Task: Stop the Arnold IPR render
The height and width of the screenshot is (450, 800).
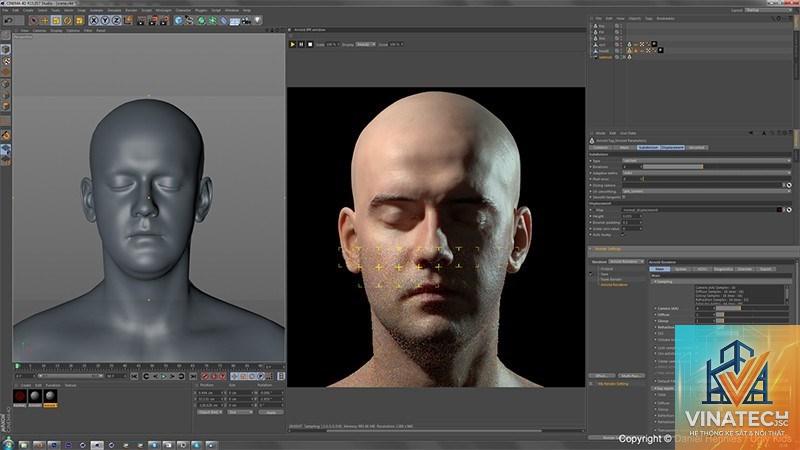Action: coord(310,44)
